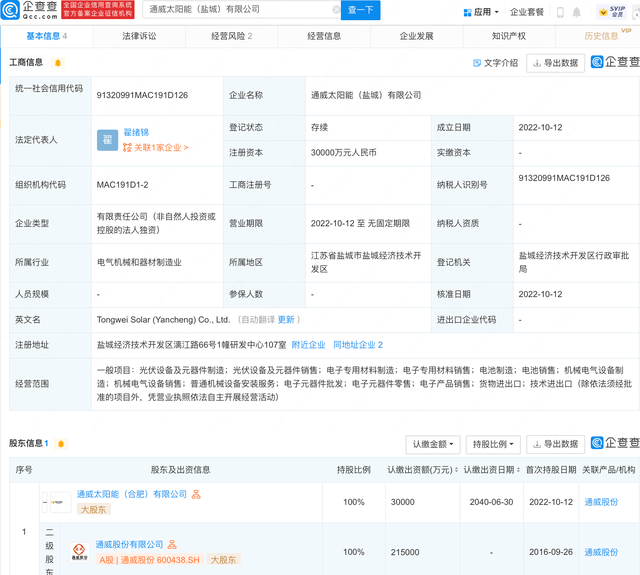
Task: Click the 2040-06-30 contribution date cell
Action: pyautogui.click(x=491, y=502)
